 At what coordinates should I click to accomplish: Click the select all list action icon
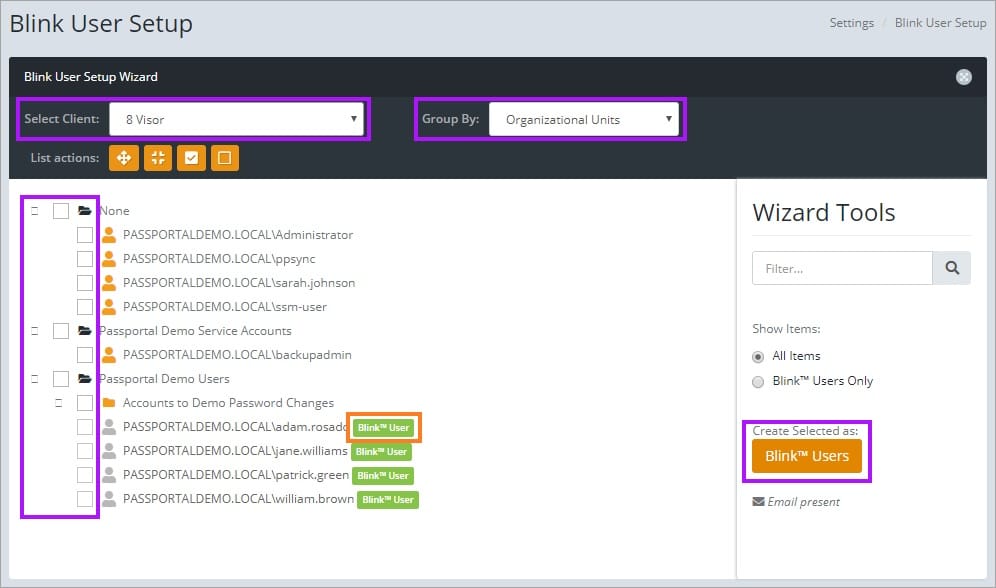pos(191,158)
